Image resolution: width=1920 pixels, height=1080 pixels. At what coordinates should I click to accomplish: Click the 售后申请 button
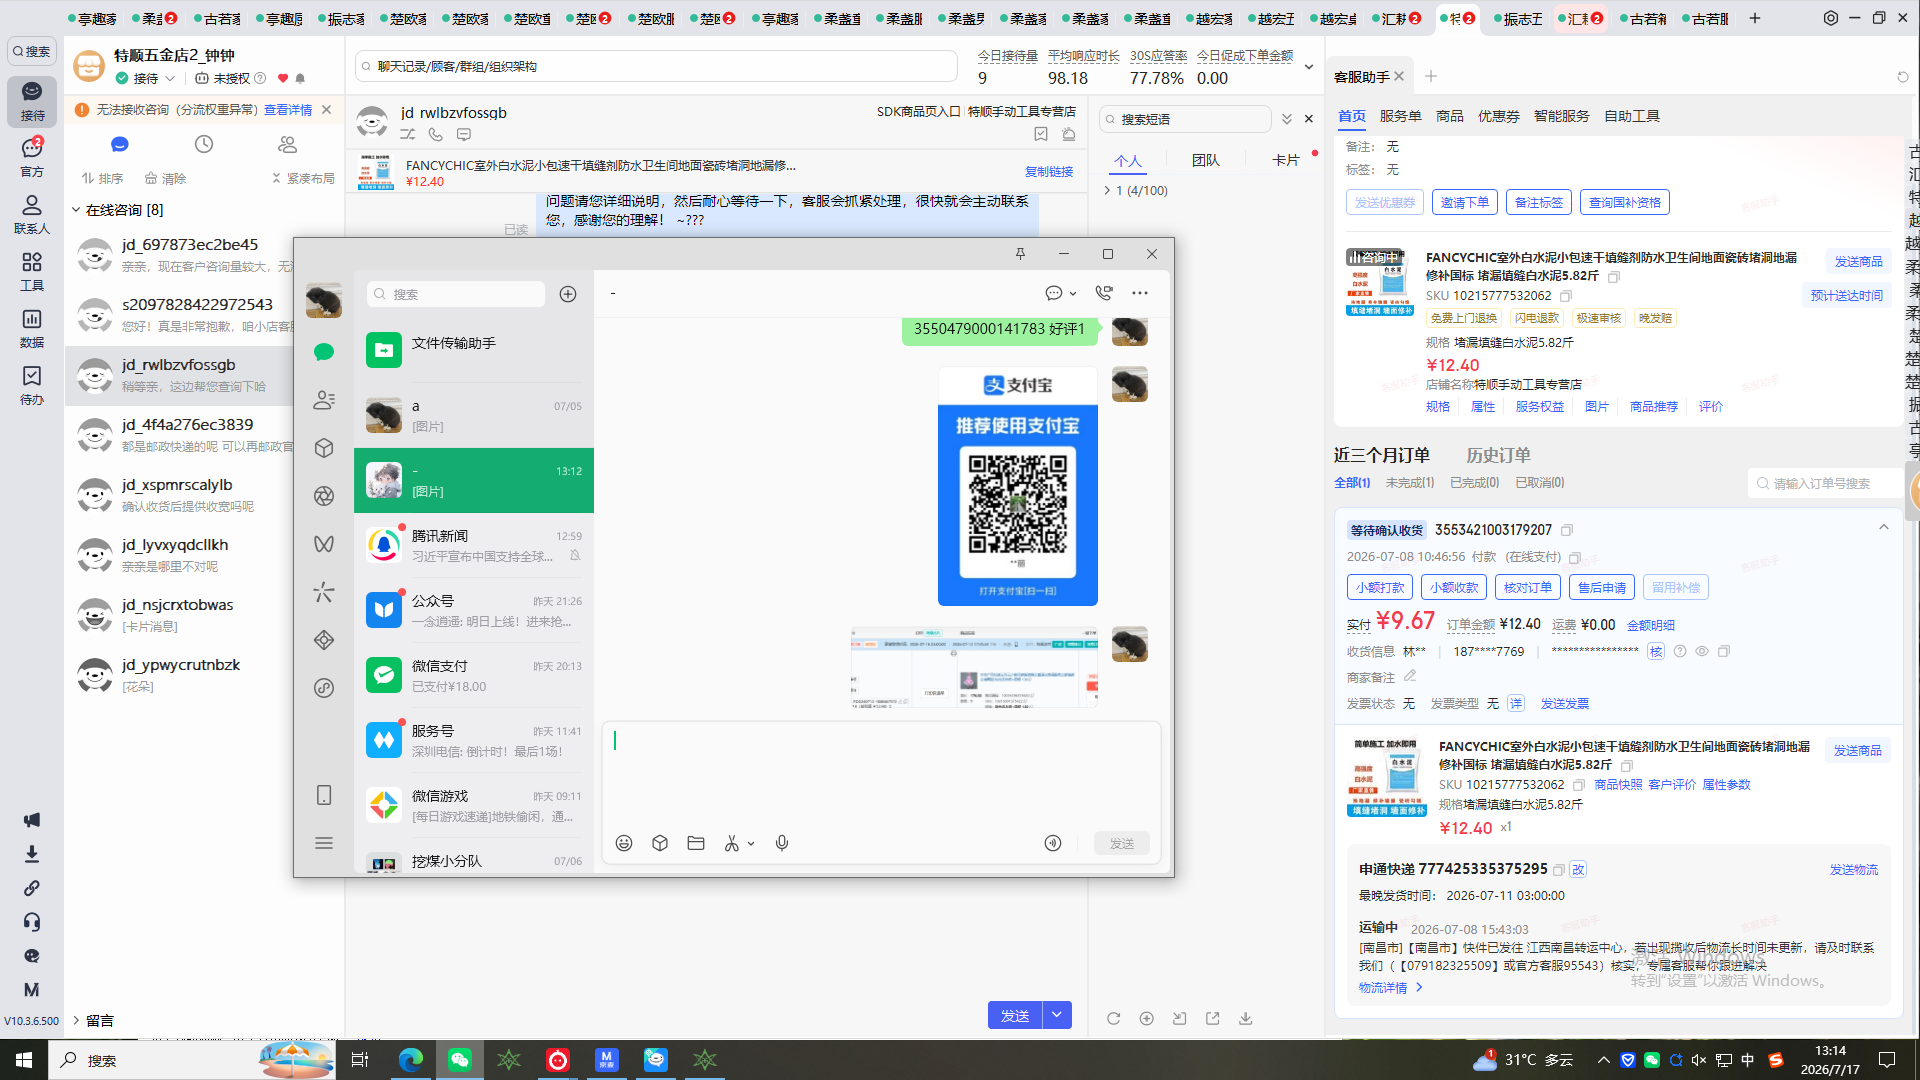(x=1601, y=587)
